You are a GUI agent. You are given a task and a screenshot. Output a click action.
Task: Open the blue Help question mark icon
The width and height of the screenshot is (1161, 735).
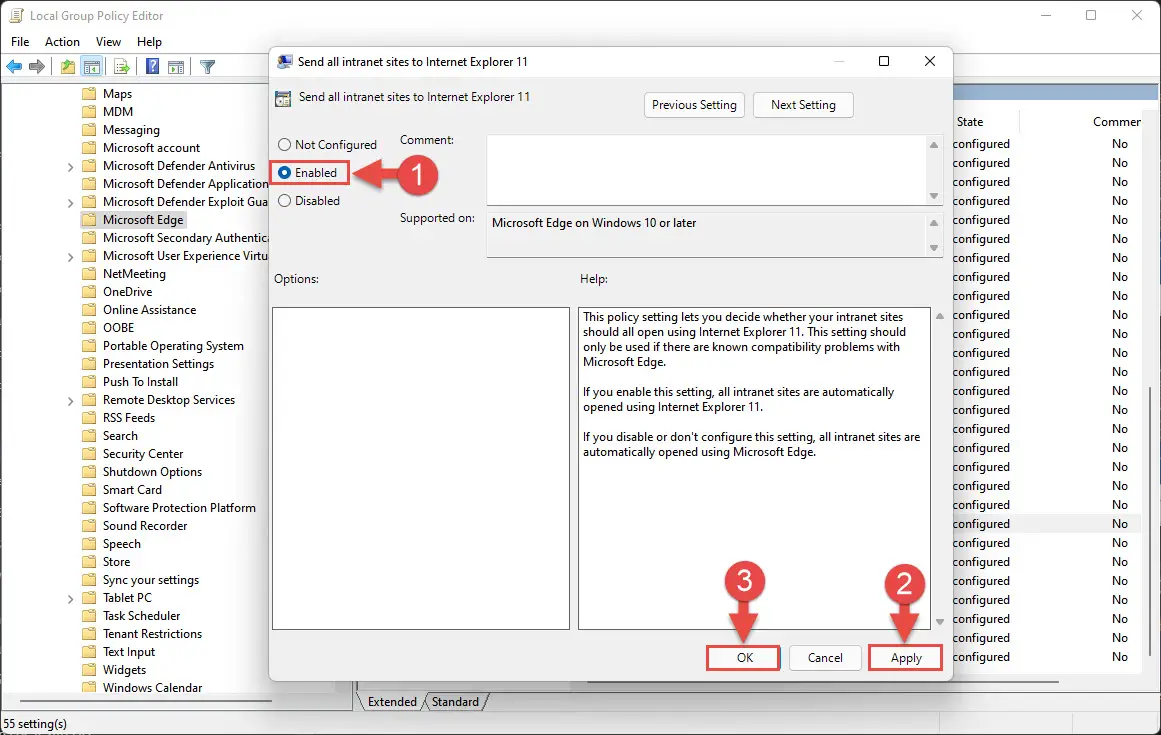click(152, 67)
